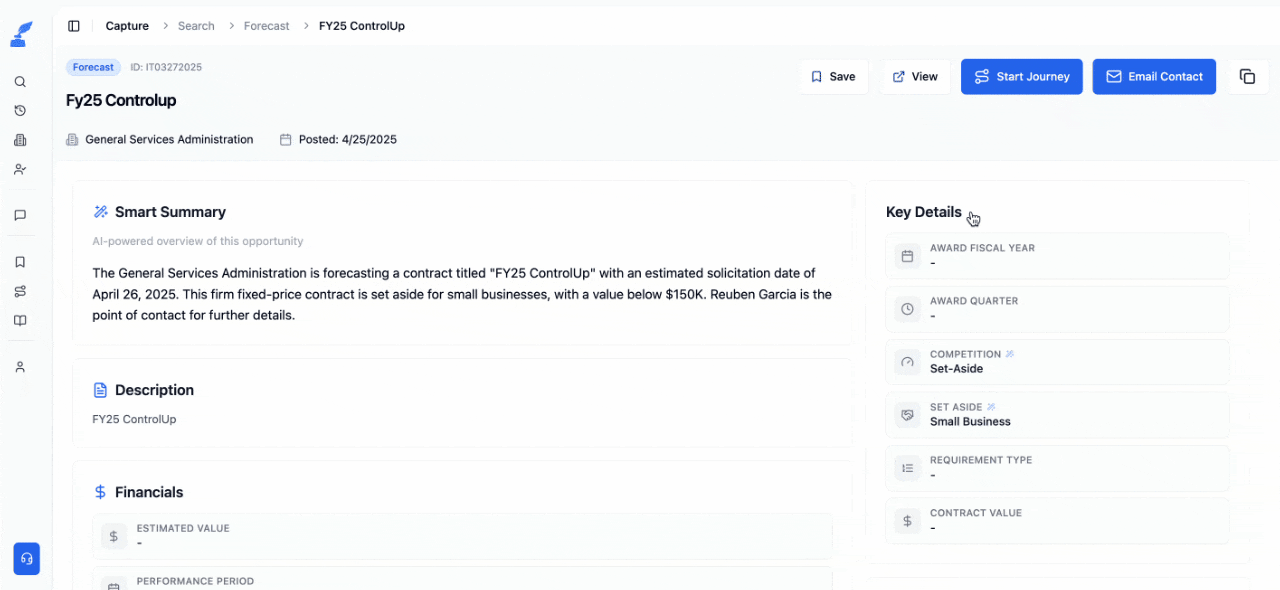Click the profile person icon near sidebar bottom

(20, 366)
